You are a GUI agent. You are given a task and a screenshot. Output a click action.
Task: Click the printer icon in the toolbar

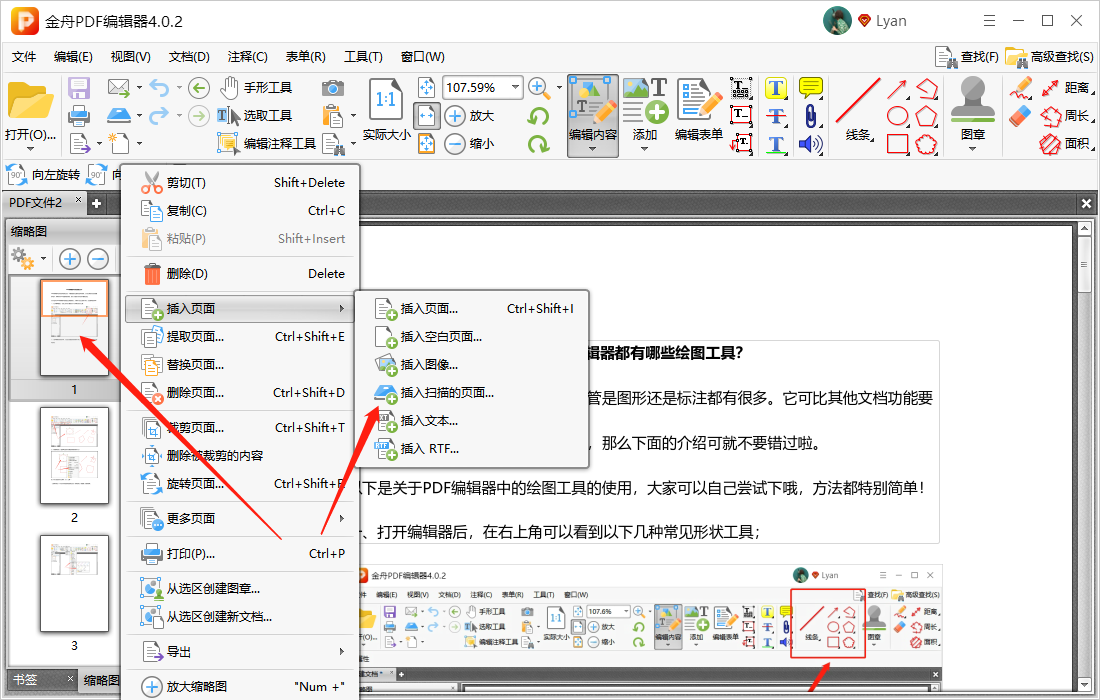[79, 116]
